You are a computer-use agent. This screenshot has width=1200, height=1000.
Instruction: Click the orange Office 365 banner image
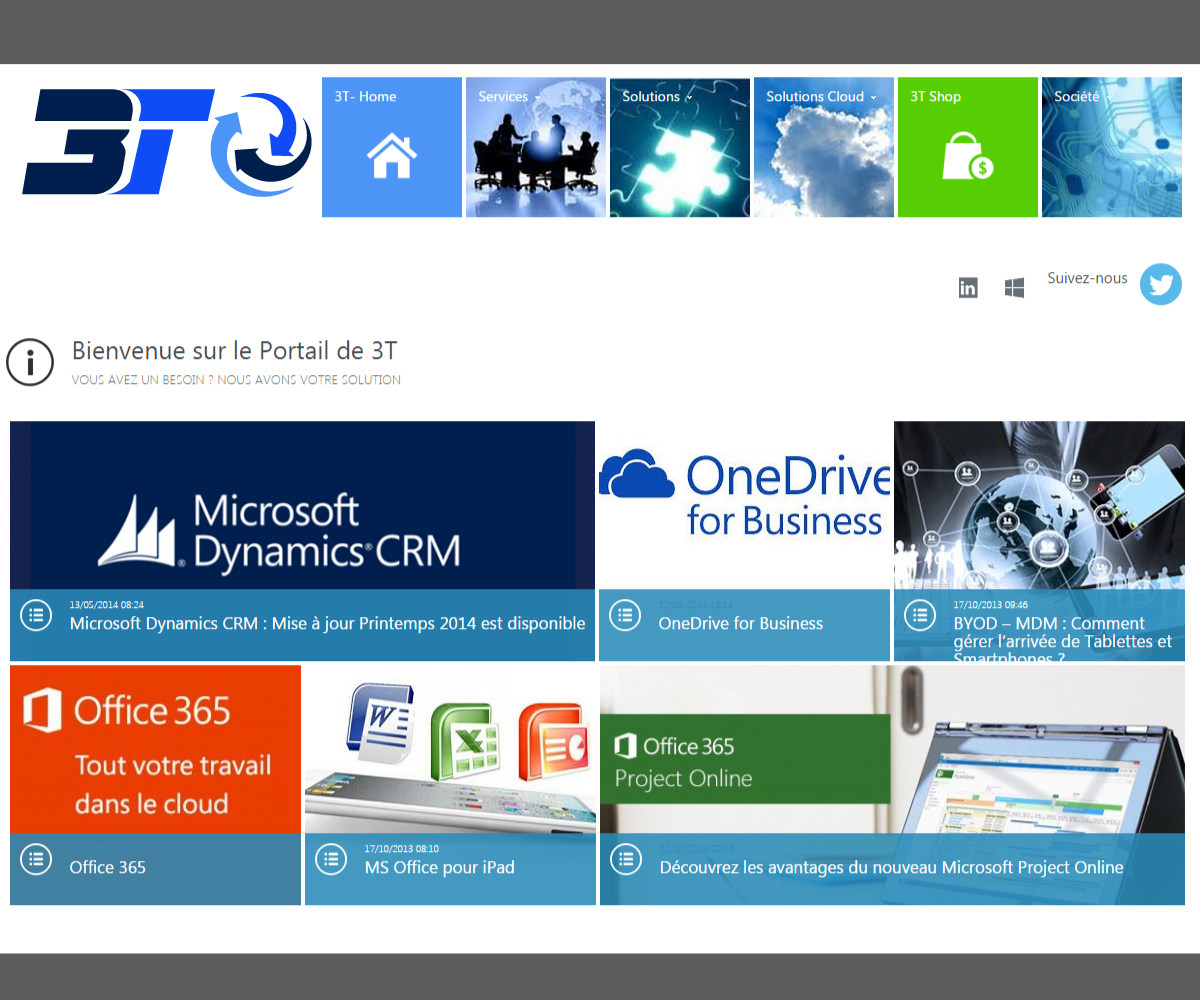(155, 749)
